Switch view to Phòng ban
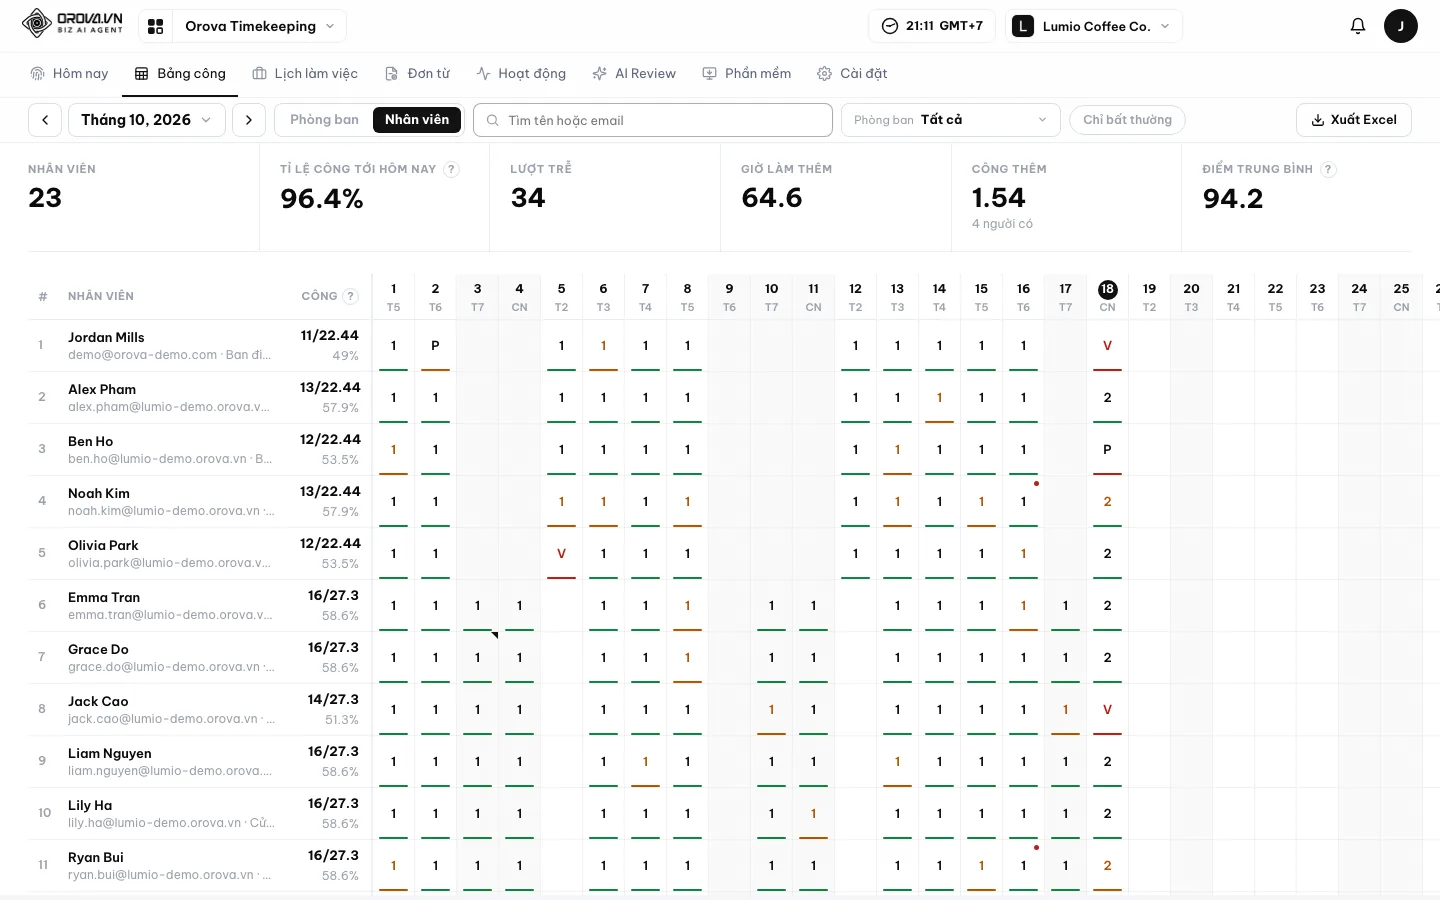 coord(324,120)
